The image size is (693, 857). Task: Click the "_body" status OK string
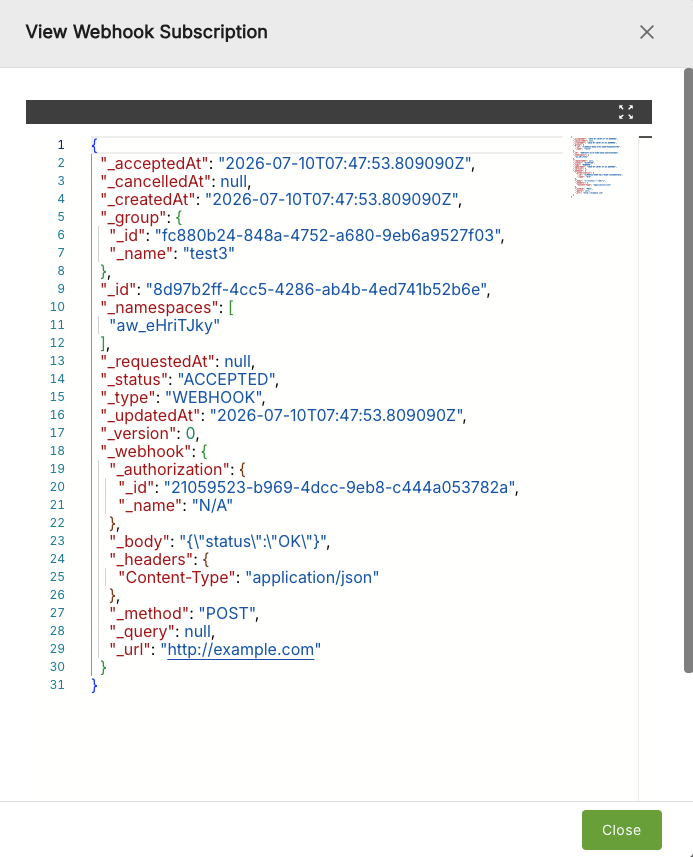pos(253,542)
